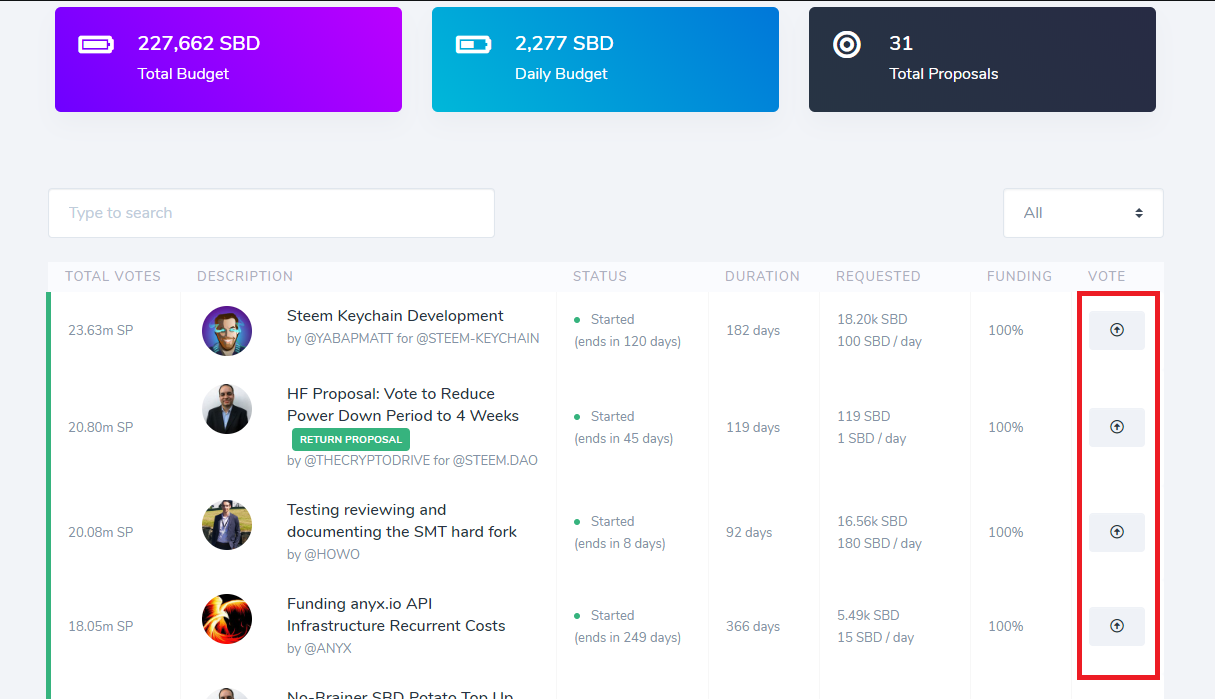1215x699 pixels.
Task: Click the 92 days duration cell
Action: click(749, 532)
